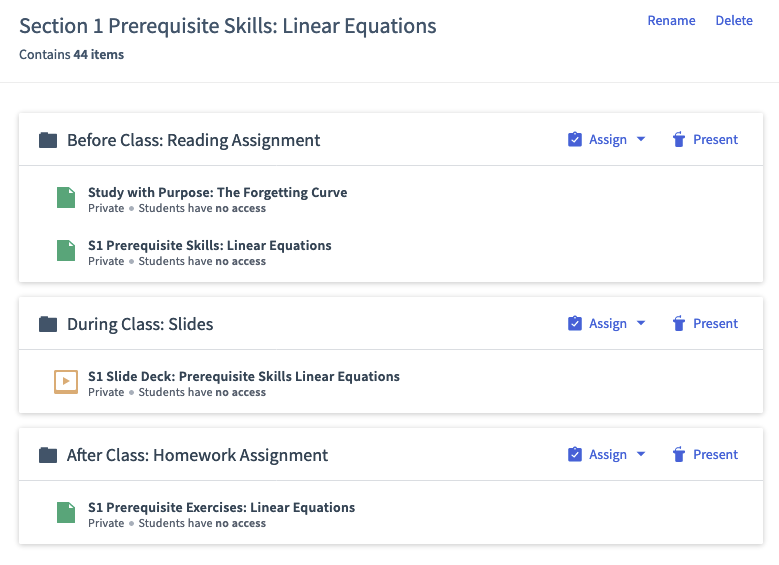Screen dimensions: 779x565
Task: Present the Before Class Reading Assignment
Action: (705, 140)
